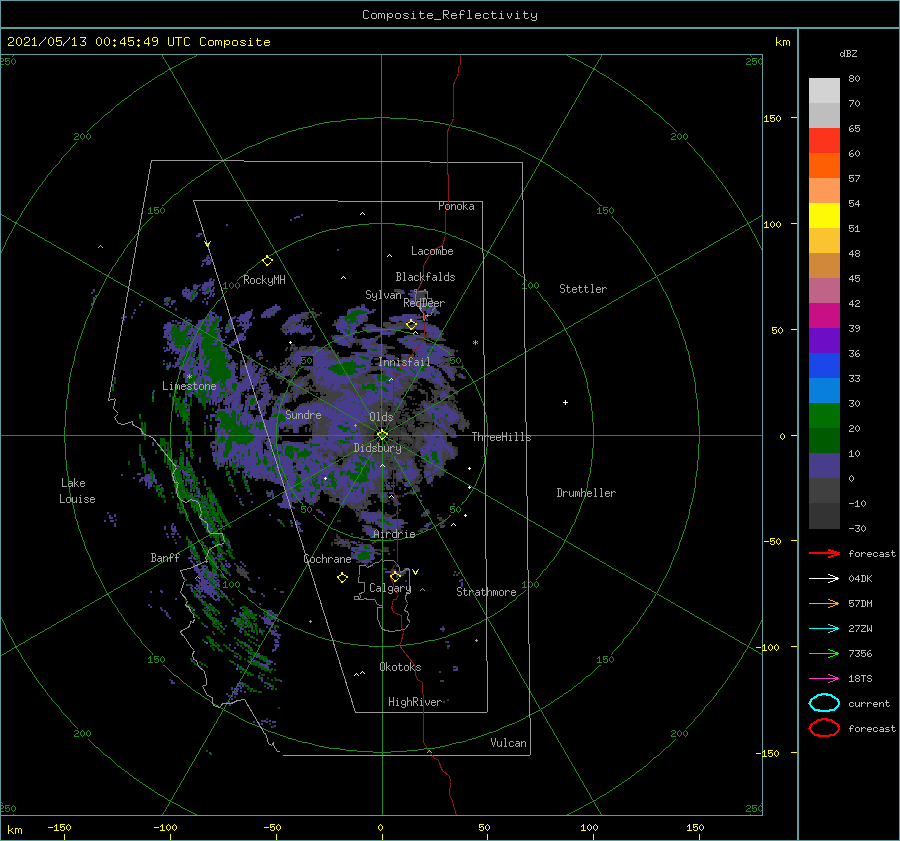Click the Lake Louise label

(x=77, y=491)
